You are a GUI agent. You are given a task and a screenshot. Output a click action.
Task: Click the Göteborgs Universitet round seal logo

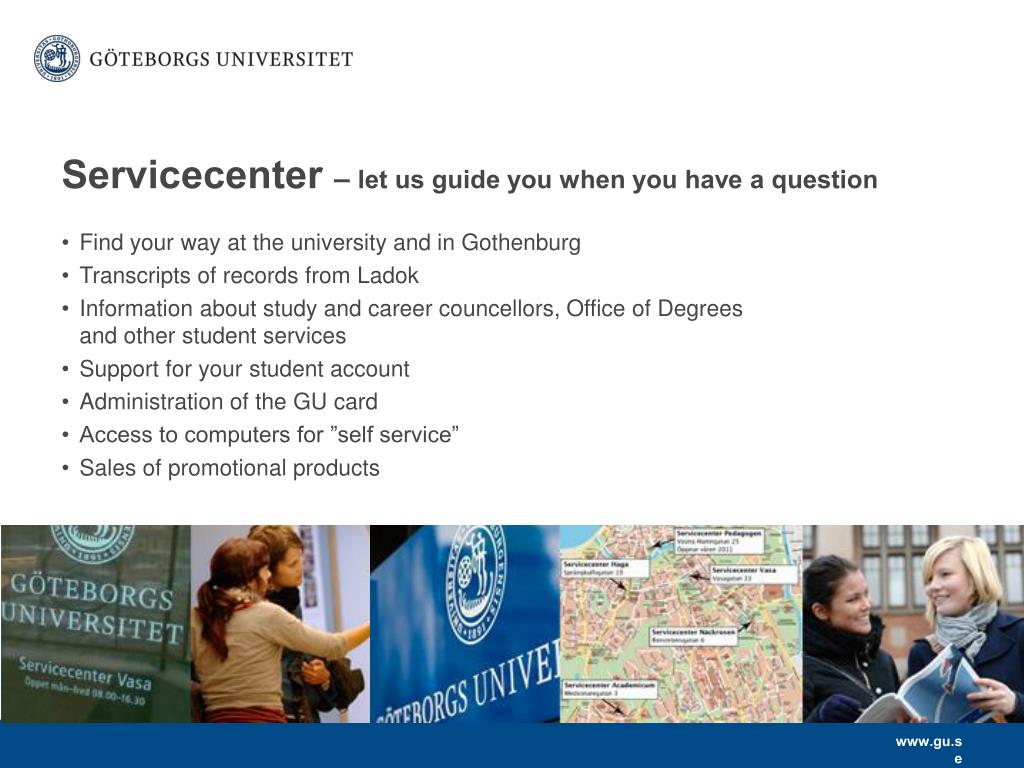[57, 58]
